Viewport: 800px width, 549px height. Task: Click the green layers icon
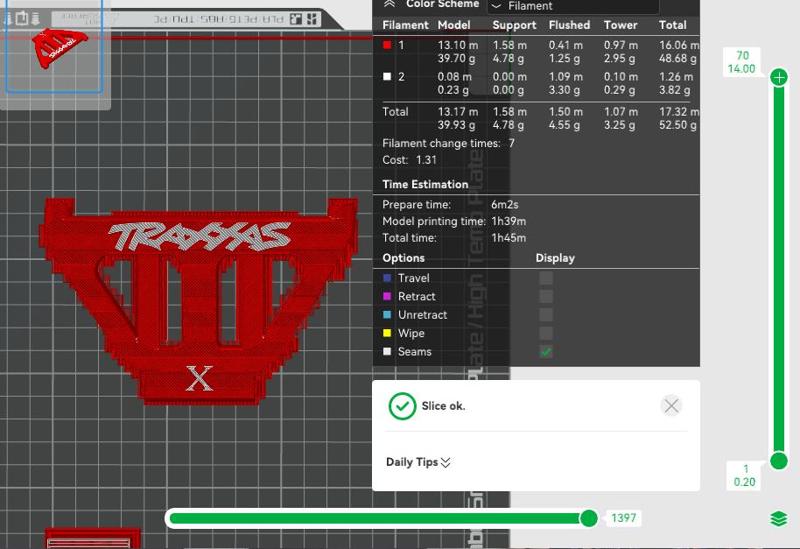(x=779, y=519)
